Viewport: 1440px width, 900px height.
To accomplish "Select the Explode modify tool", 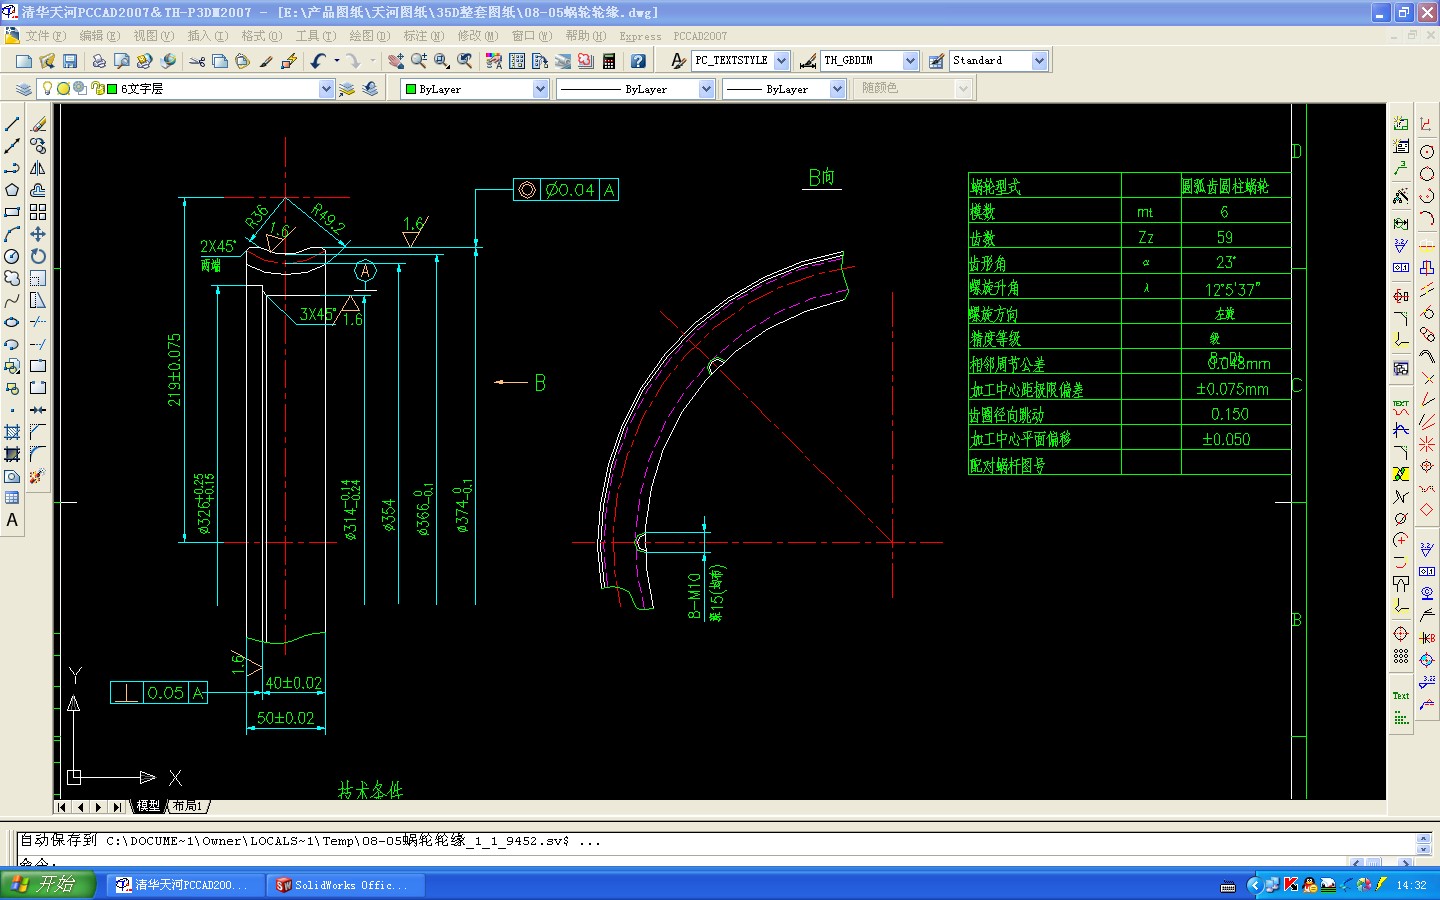I will point(38,476).
